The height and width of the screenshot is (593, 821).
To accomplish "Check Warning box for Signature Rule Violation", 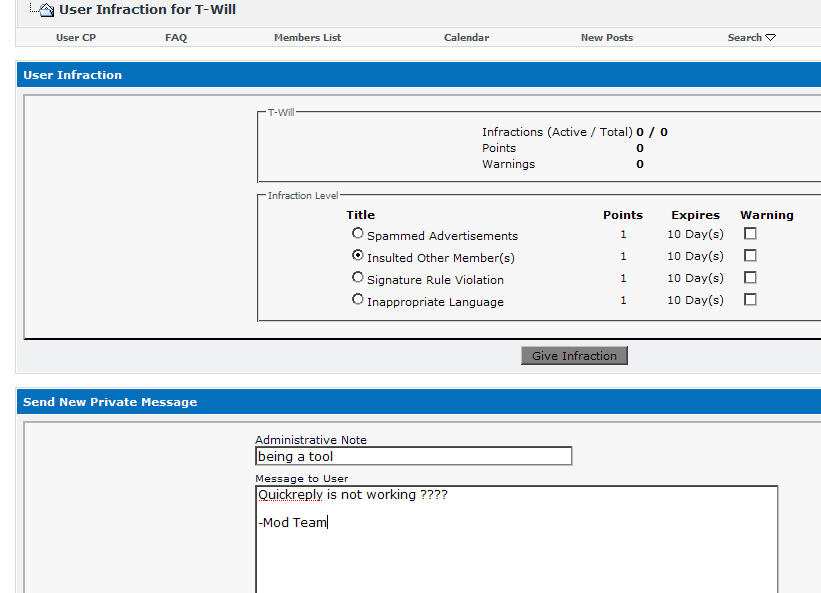I will (x=750, y=278).
